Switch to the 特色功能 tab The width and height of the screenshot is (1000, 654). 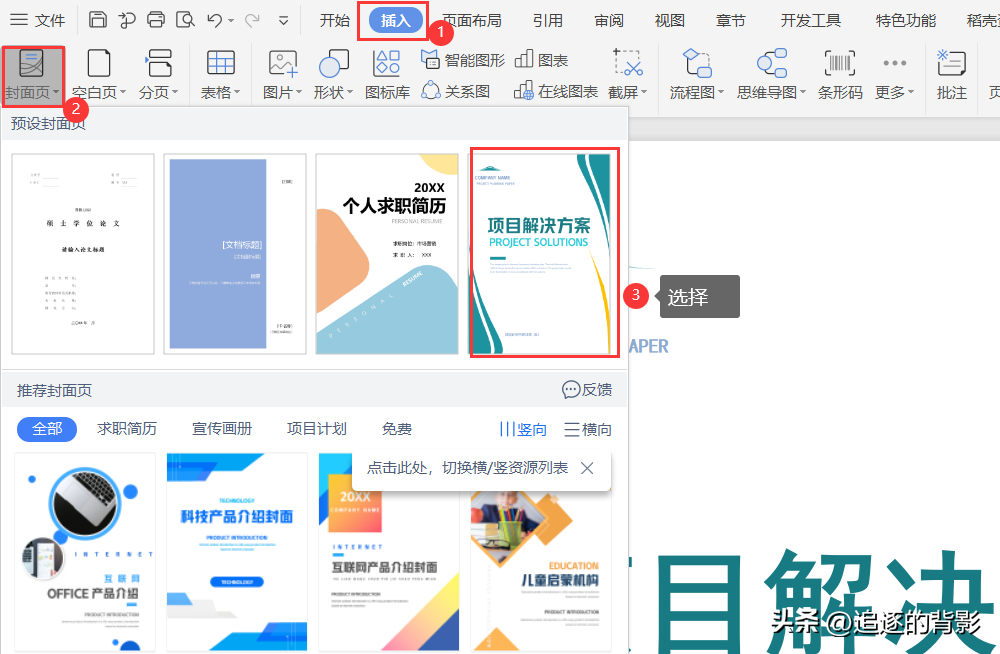(x=906, y=20)
